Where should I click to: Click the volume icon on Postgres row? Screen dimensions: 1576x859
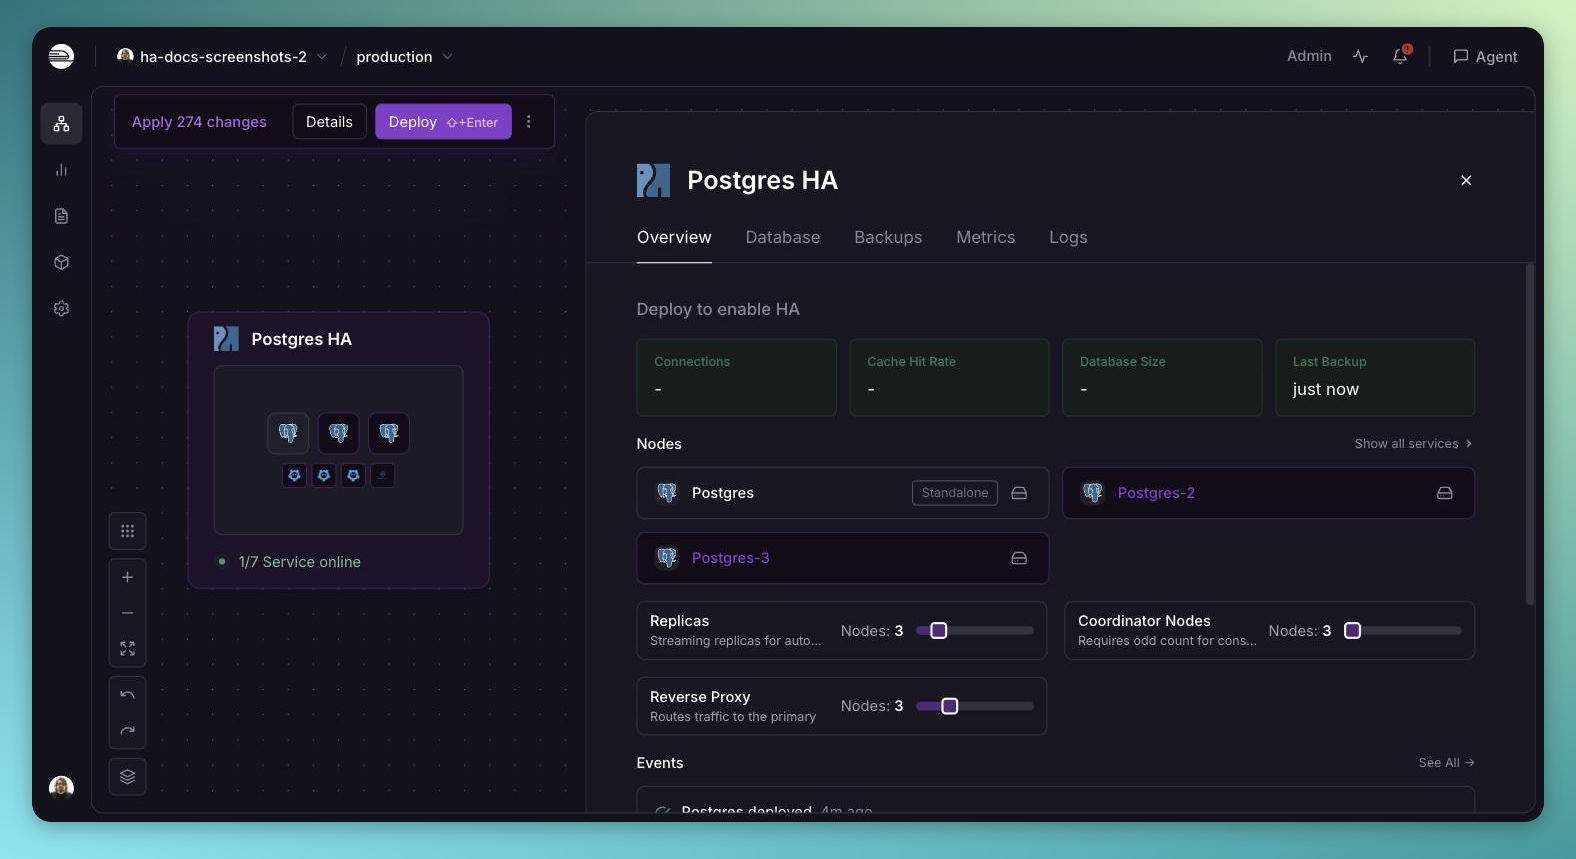1019,493
